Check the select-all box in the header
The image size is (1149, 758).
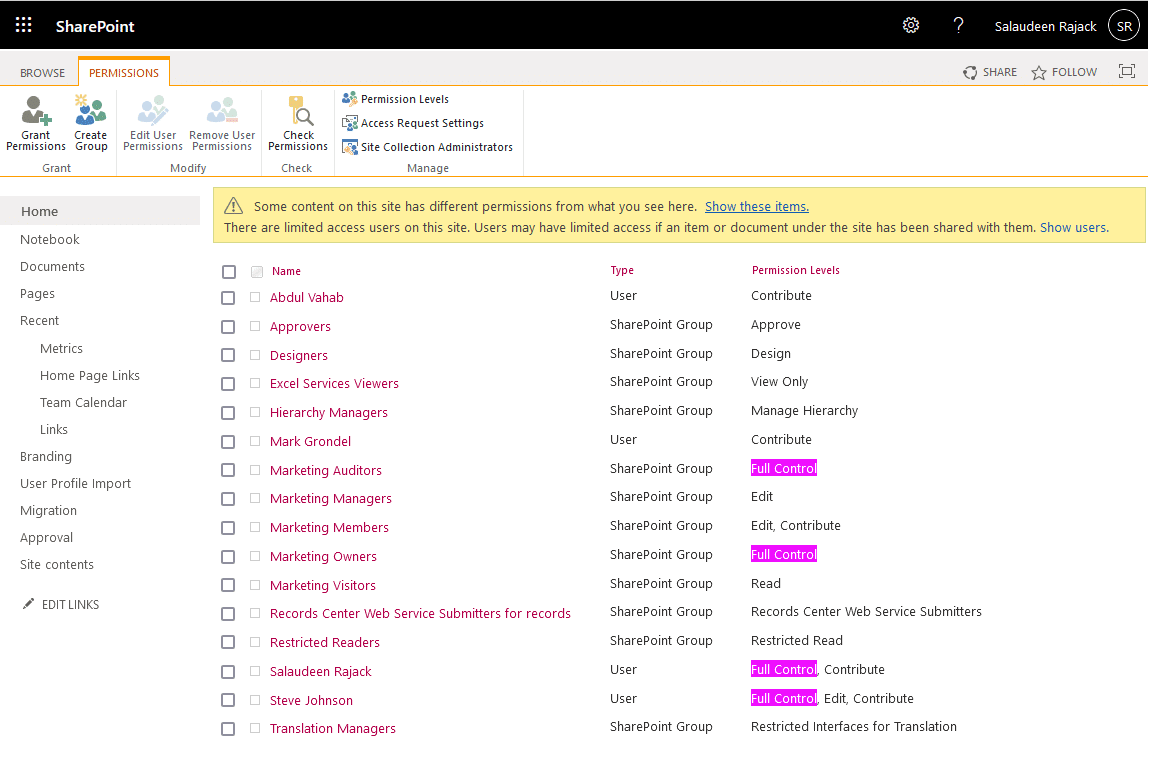(228, 270)
